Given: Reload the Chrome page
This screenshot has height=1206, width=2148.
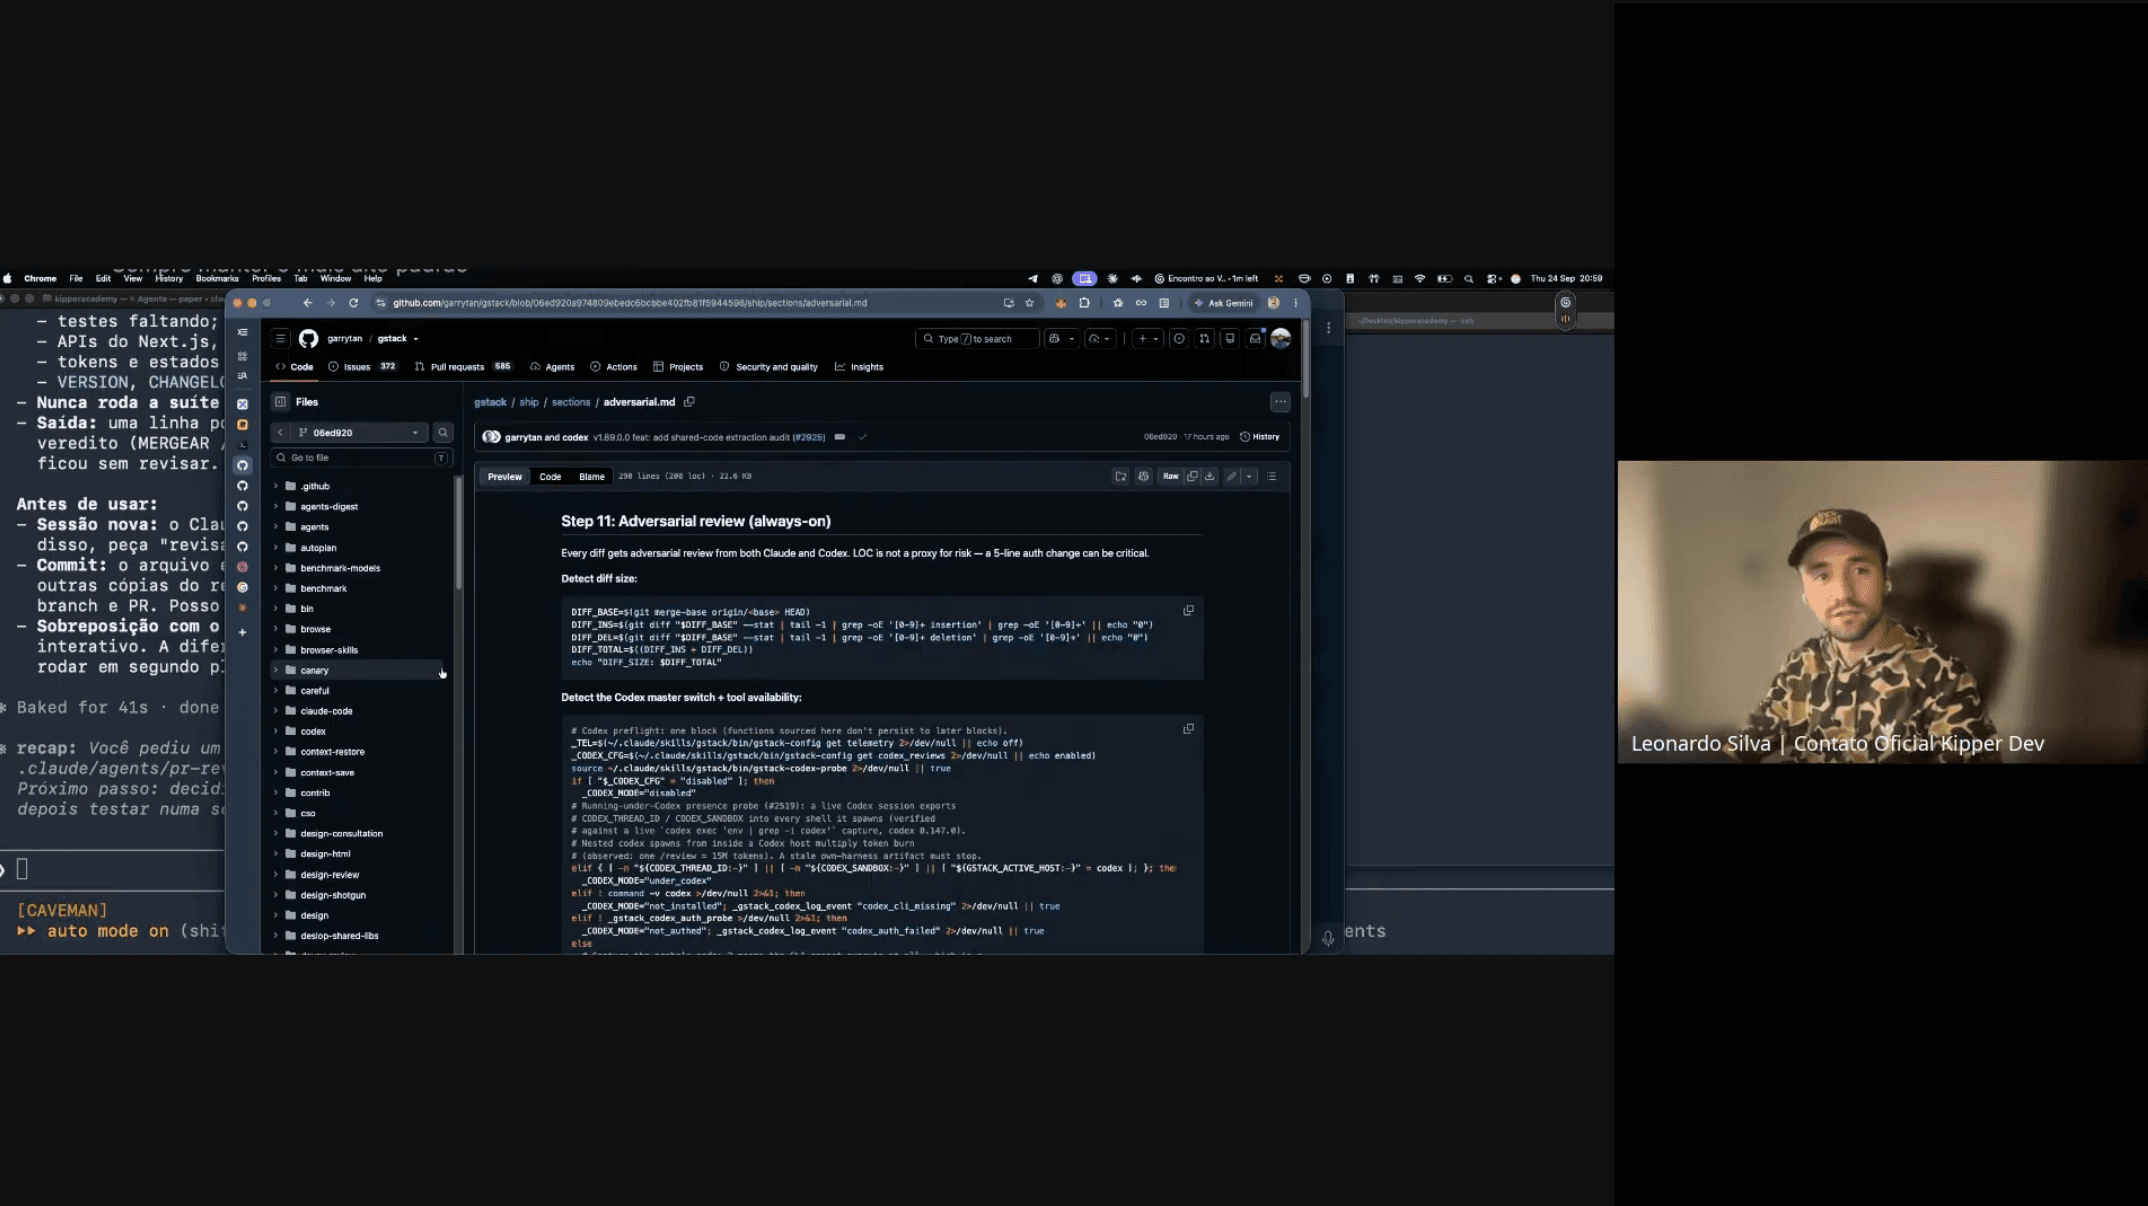Looking at the screenshot, I should click(353, 303).
